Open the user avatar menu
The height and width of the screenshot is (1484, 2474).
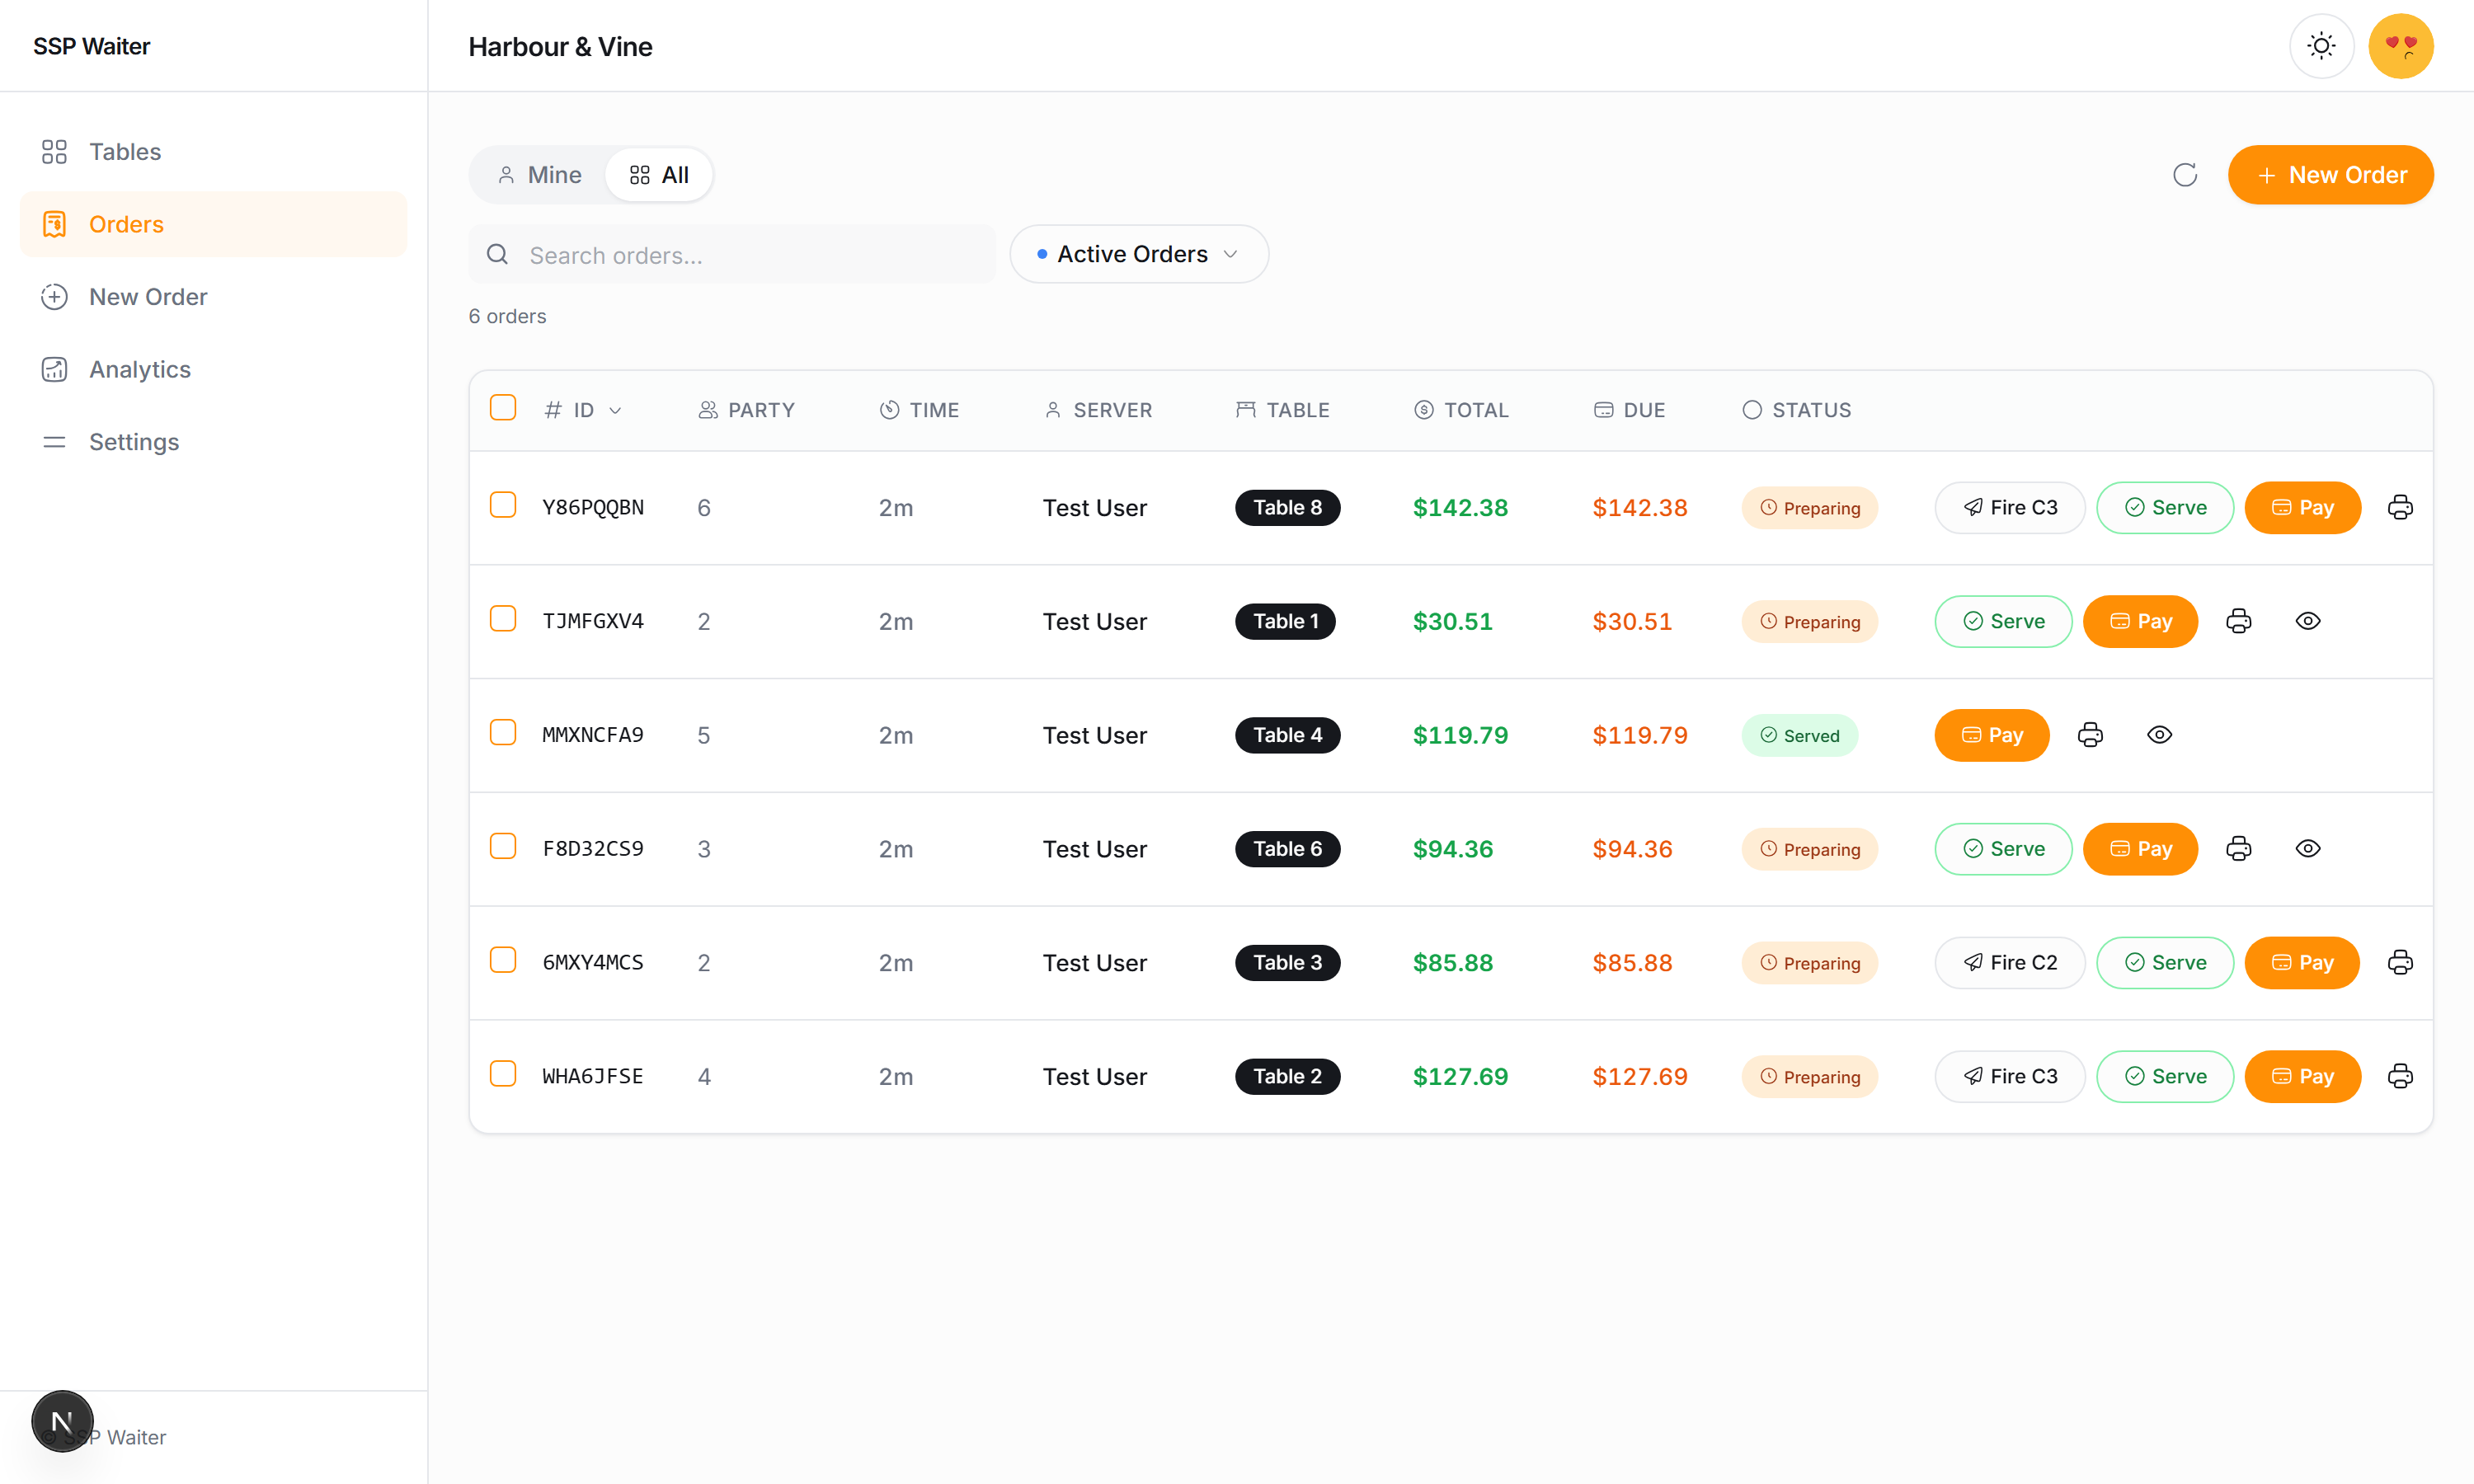(2400, 46)
